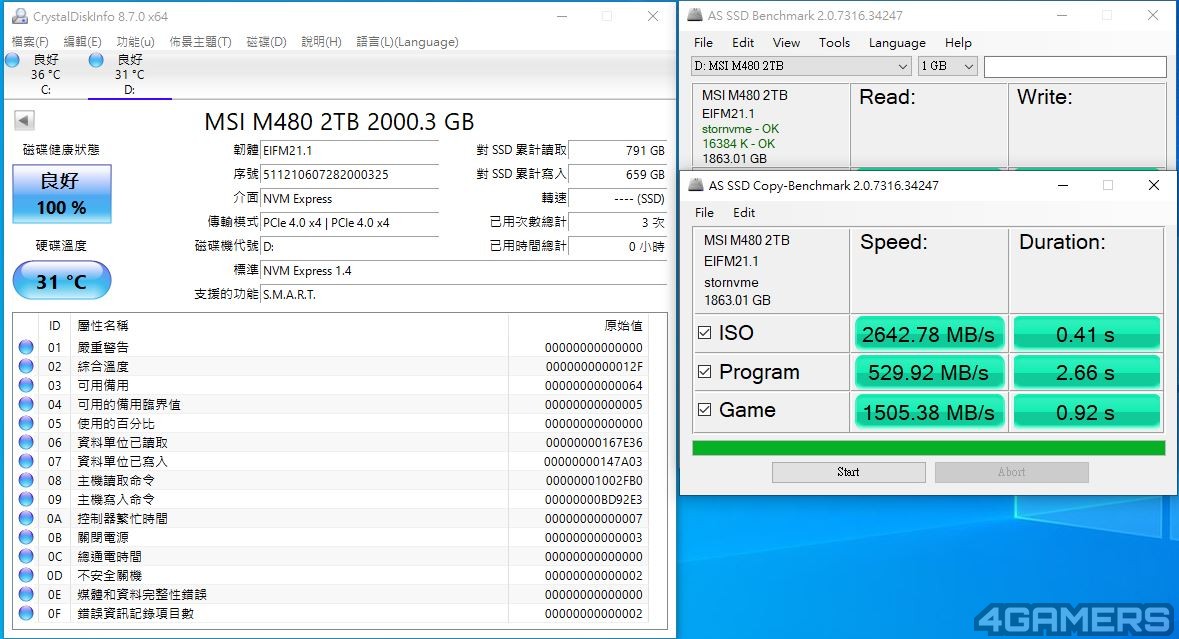
Task: Click status orb for attribute 0D row
Action: pos(26,575)
